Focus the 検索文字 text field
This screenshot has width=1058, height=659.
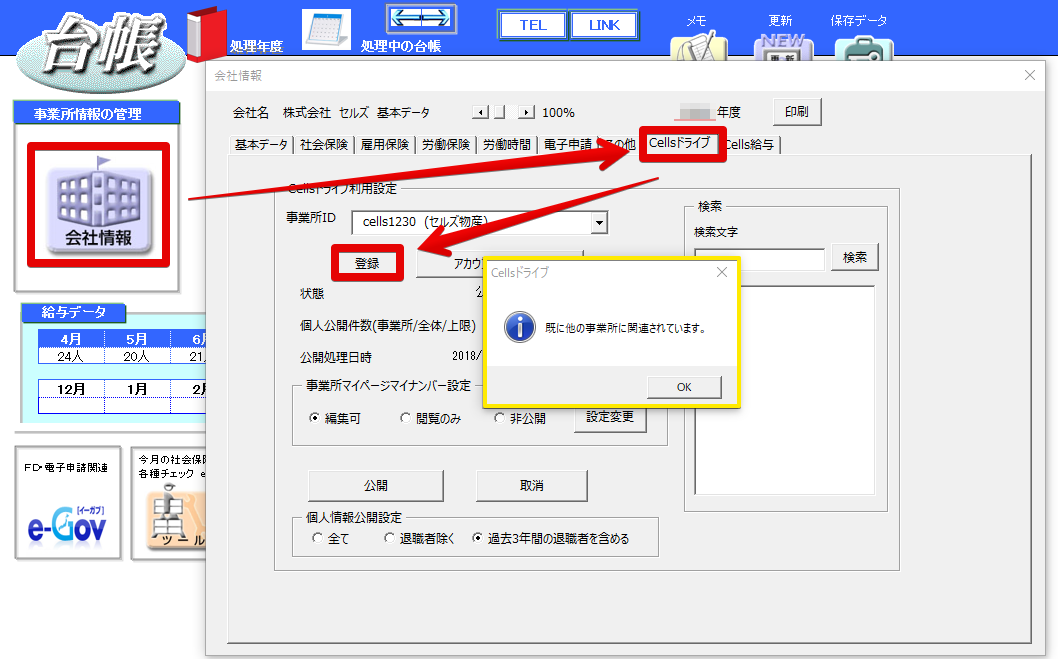(x=760, y=258)
